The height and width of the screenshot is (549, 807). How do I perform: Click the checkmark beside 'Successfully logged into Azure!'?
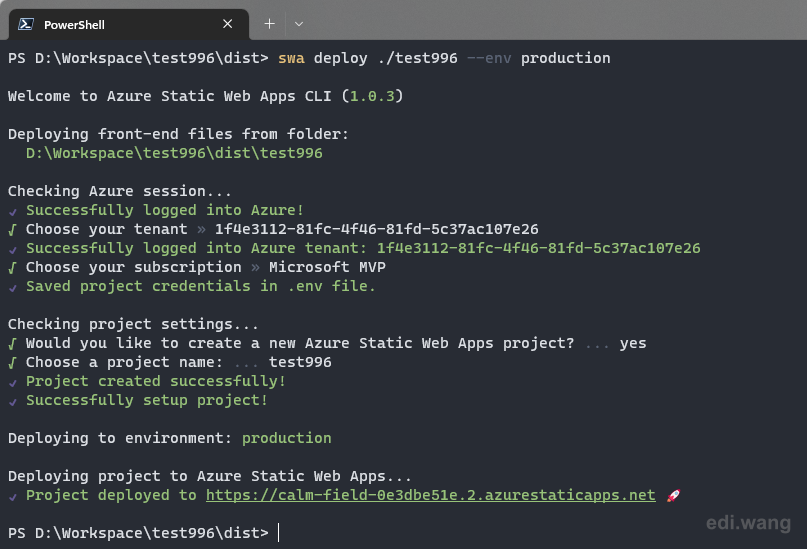pos(13,211)
